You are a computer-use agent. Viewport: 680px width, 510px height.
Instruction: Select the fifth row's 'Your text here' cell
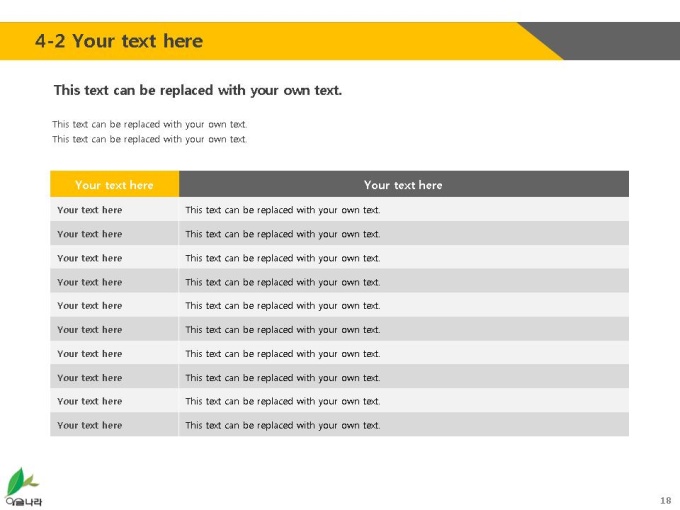click(x=114, y=306)
